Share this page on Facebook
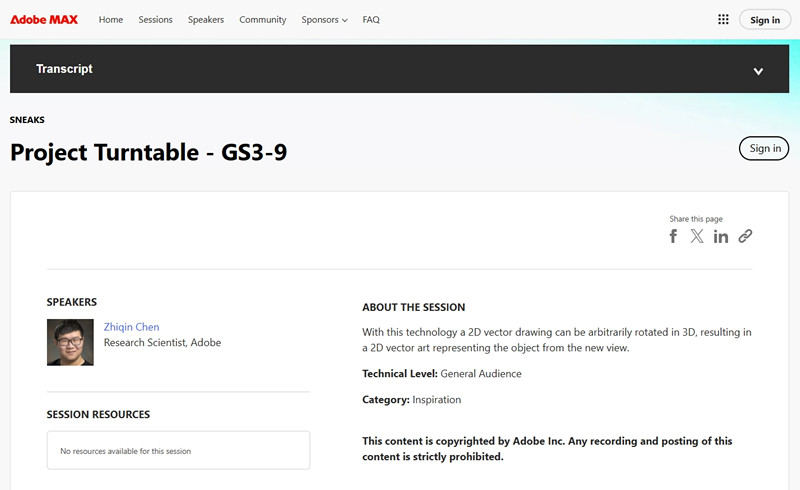 tap(673, 236)
